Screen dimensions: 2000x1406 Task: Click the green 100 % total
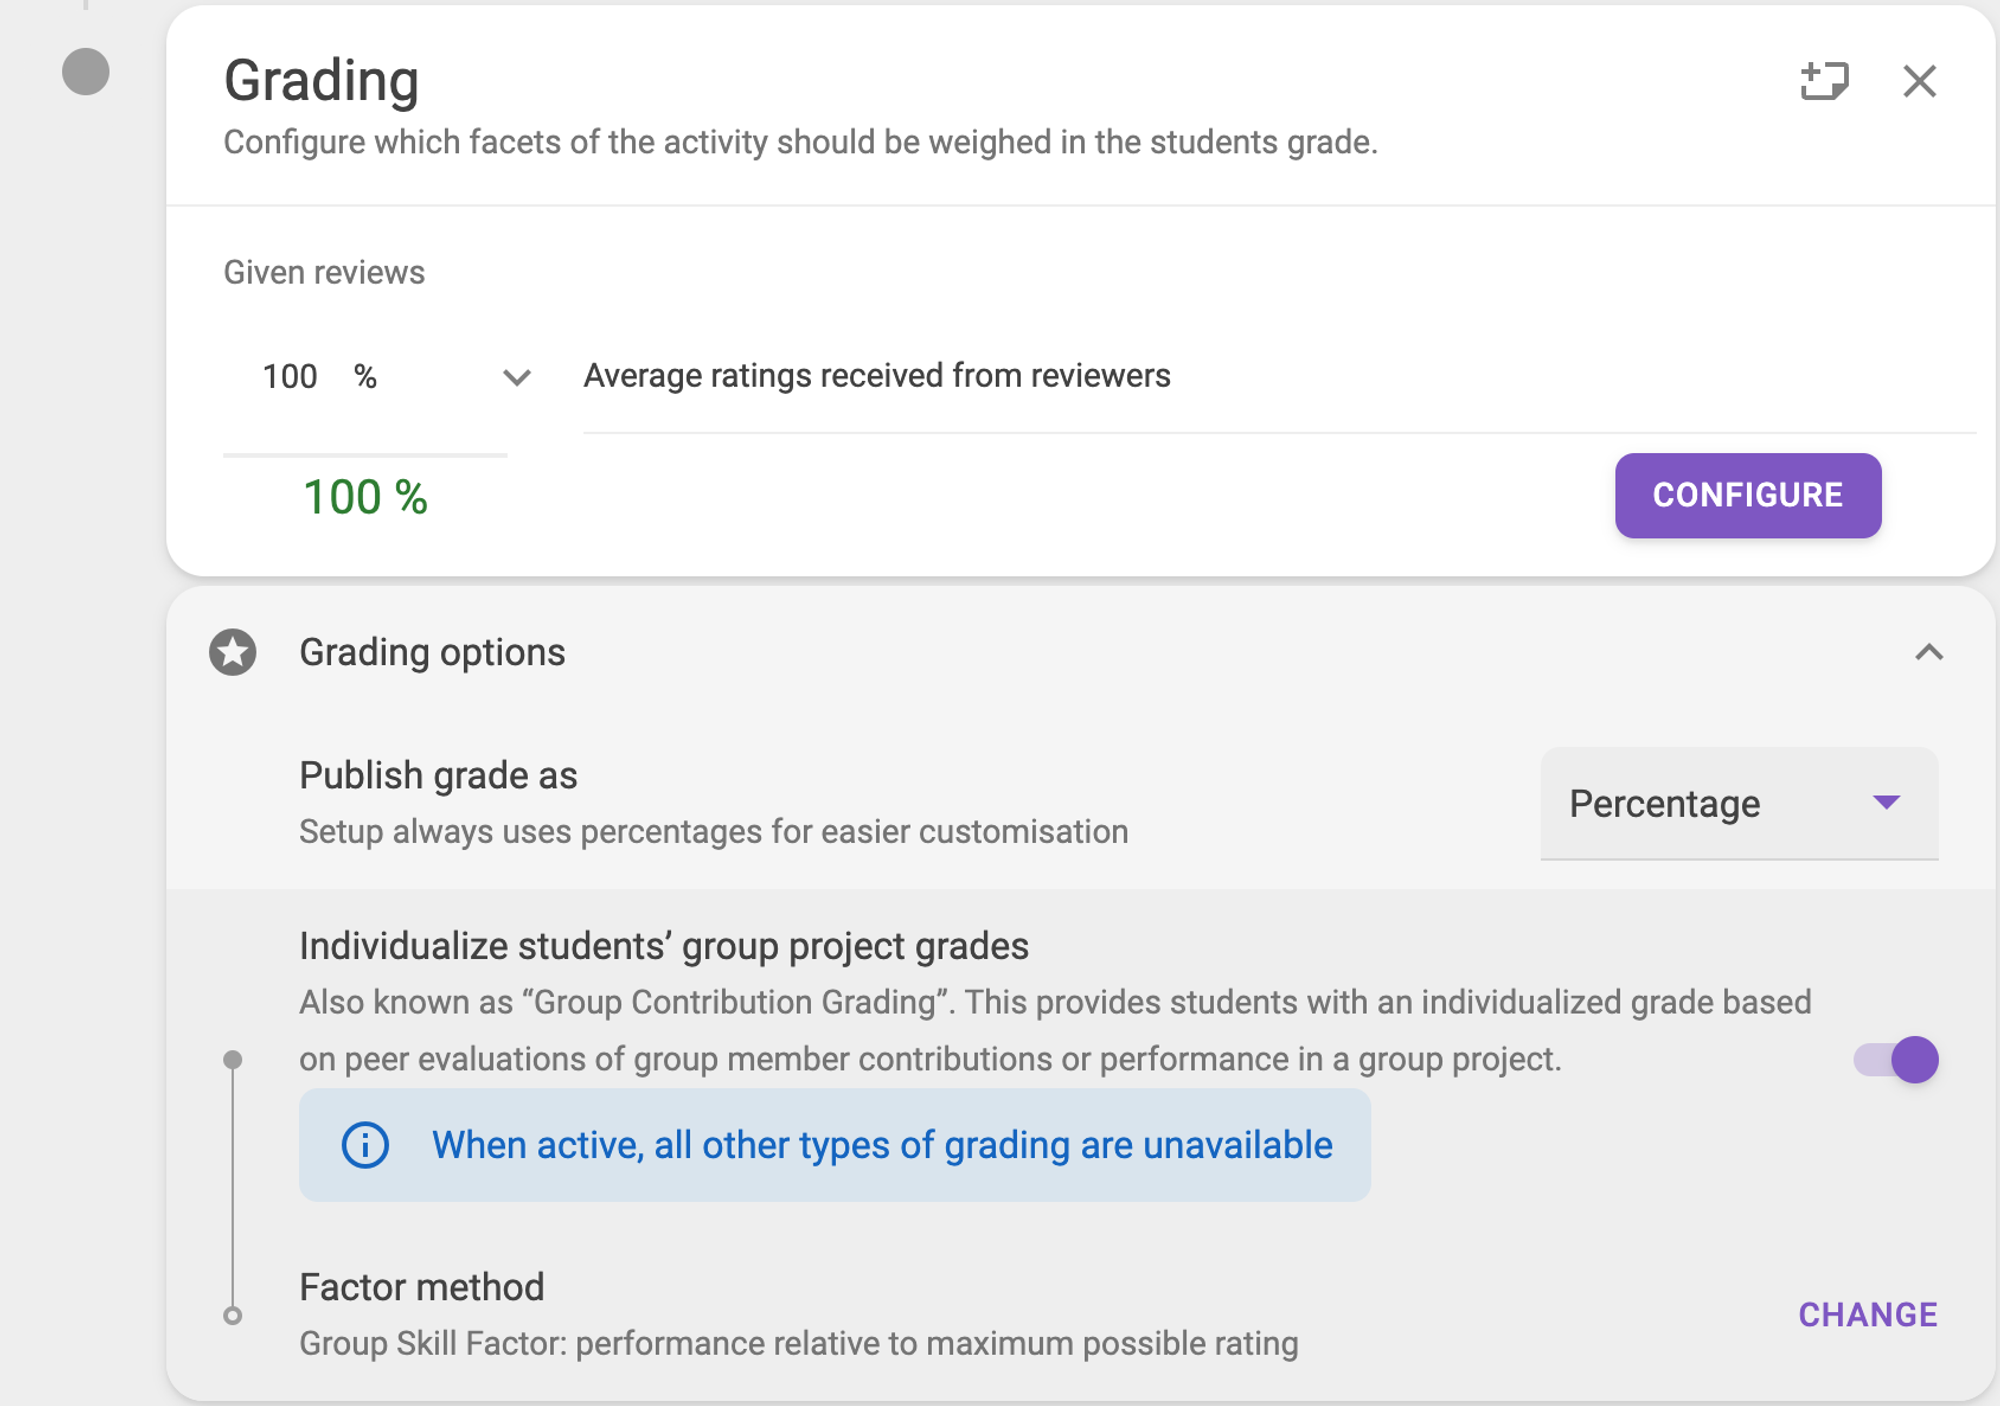pos(365,497)
